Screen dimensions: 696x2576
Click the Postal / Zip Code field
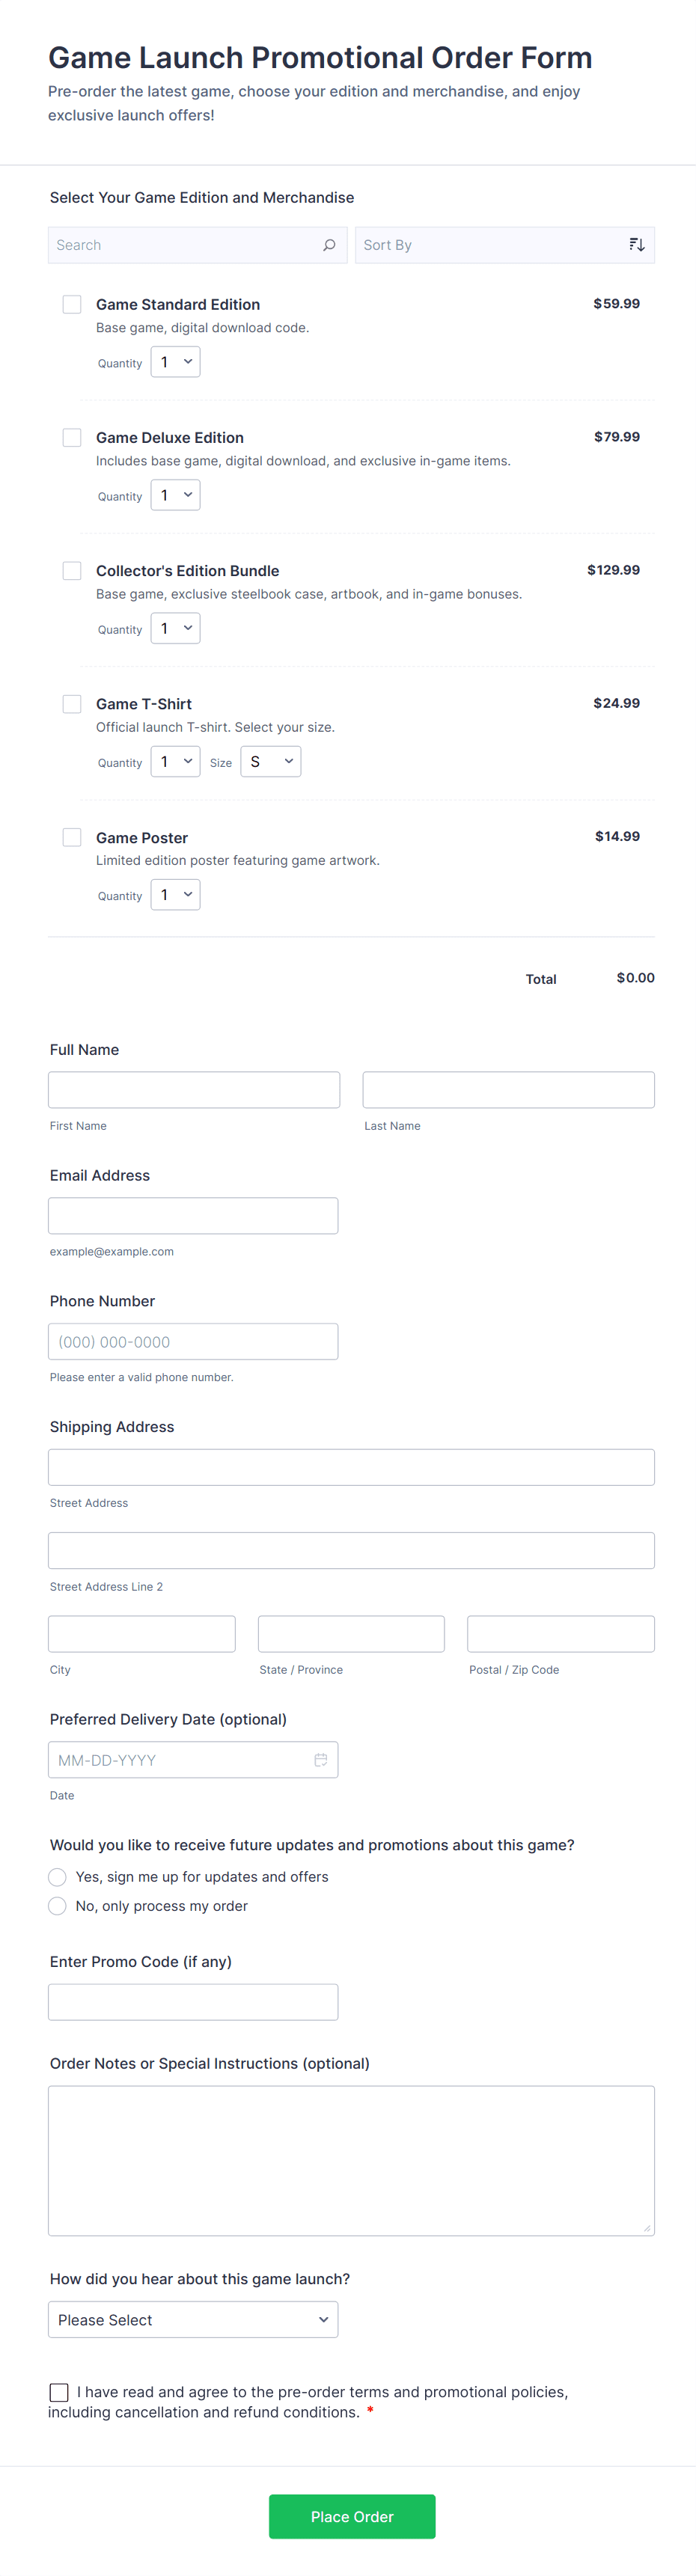[x=560, y=1634]
